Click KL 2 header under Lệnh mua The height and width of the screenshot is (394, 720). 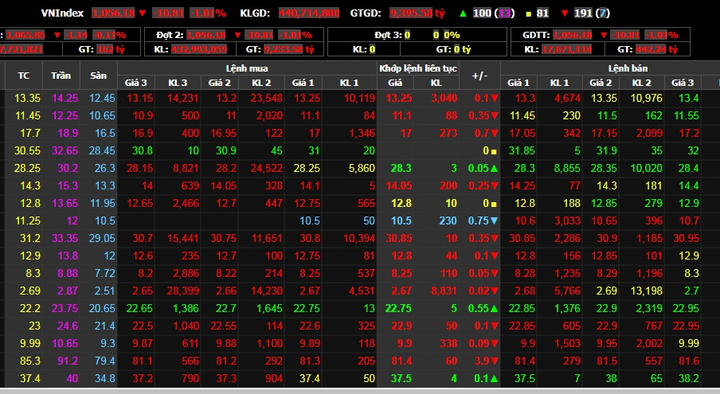[261, 83]
